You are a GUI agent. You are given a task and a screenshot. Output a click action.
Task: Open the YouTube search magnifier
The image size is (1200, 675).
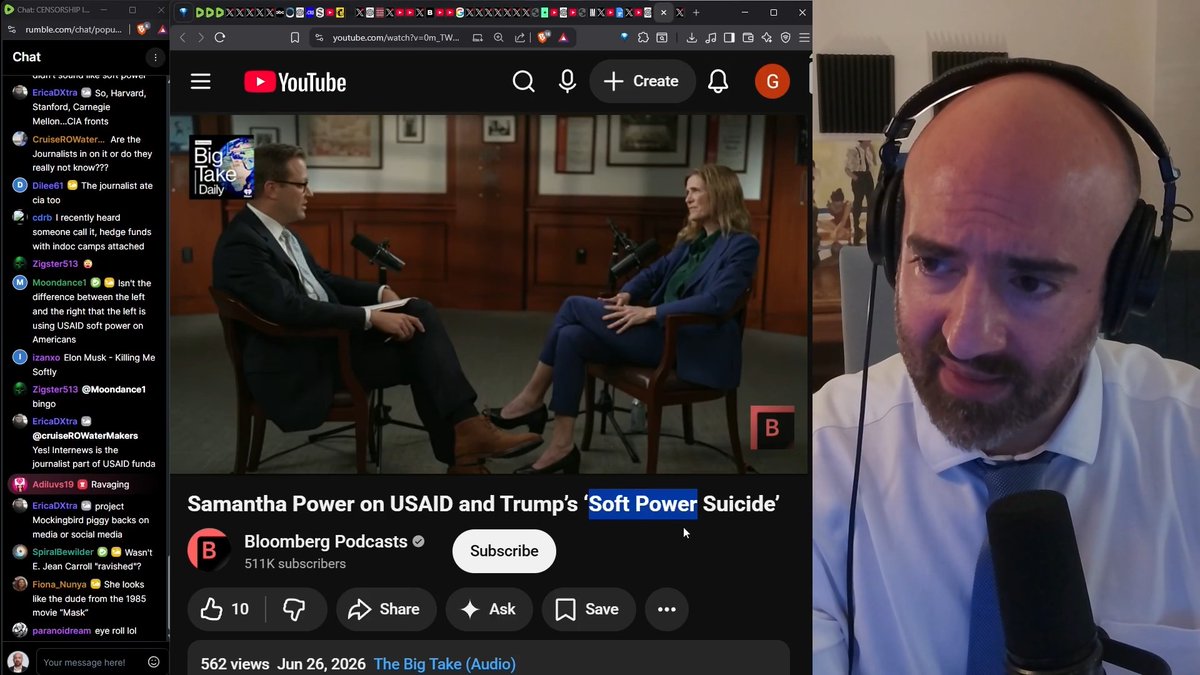523,81
